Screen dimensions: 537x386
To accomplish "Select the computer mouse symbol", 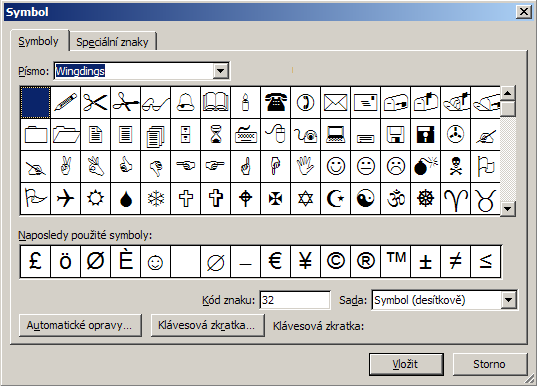I will pyautogui.click(x=275, y=135).
